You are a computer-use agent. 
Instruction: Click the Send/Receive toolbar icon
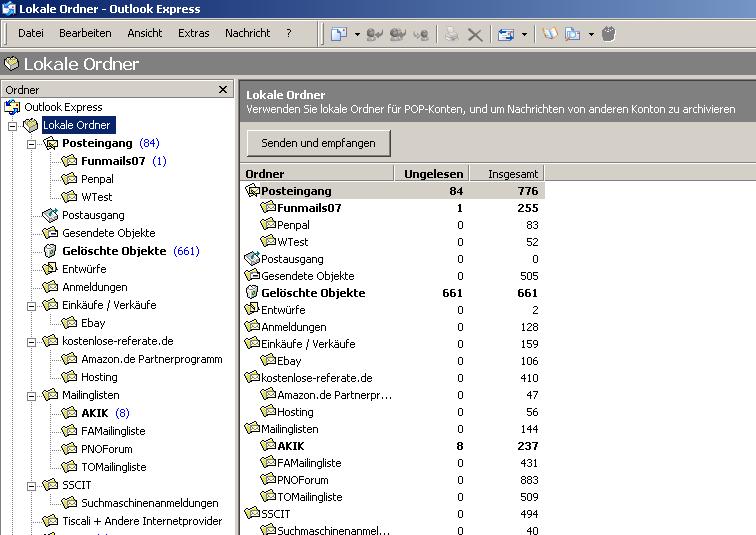506,35
